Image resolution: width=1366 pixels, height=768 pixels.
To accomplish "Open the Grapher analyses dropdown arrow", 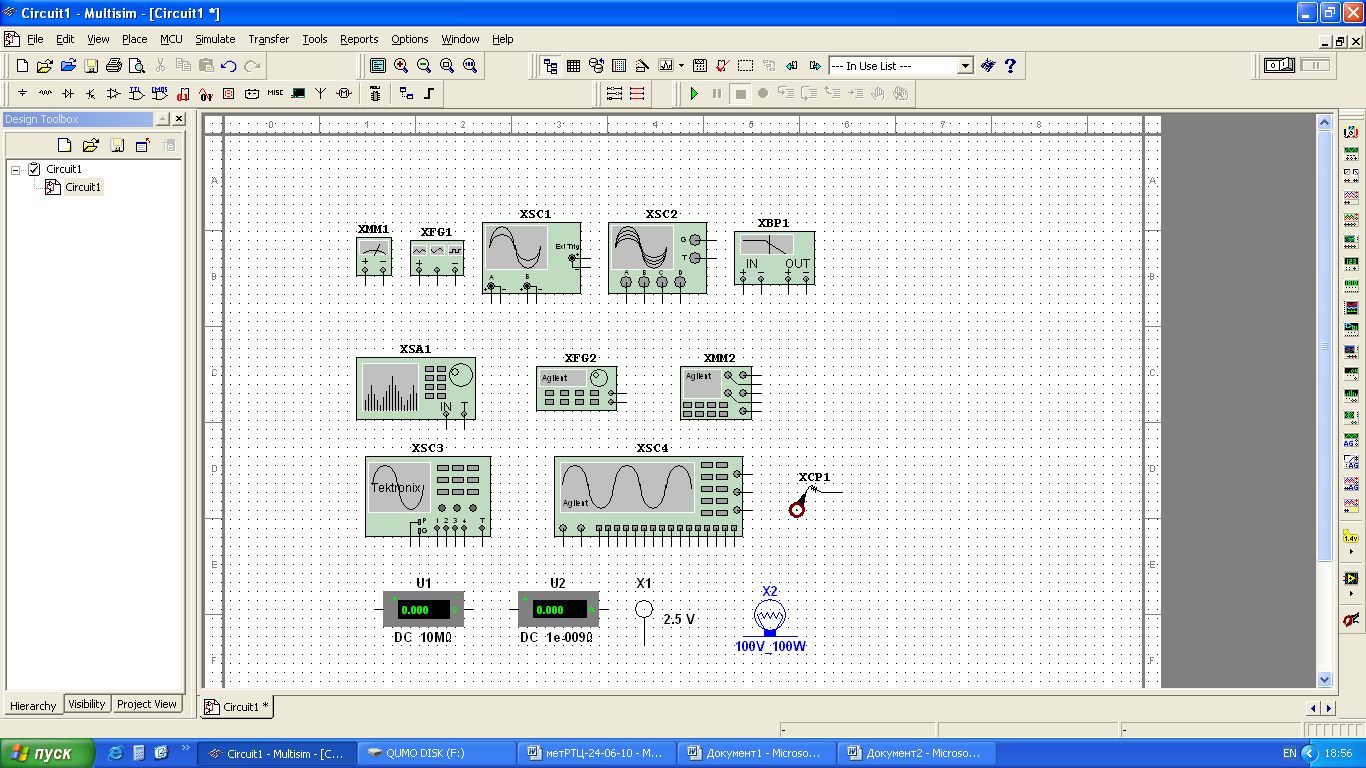I will point(681,66).
